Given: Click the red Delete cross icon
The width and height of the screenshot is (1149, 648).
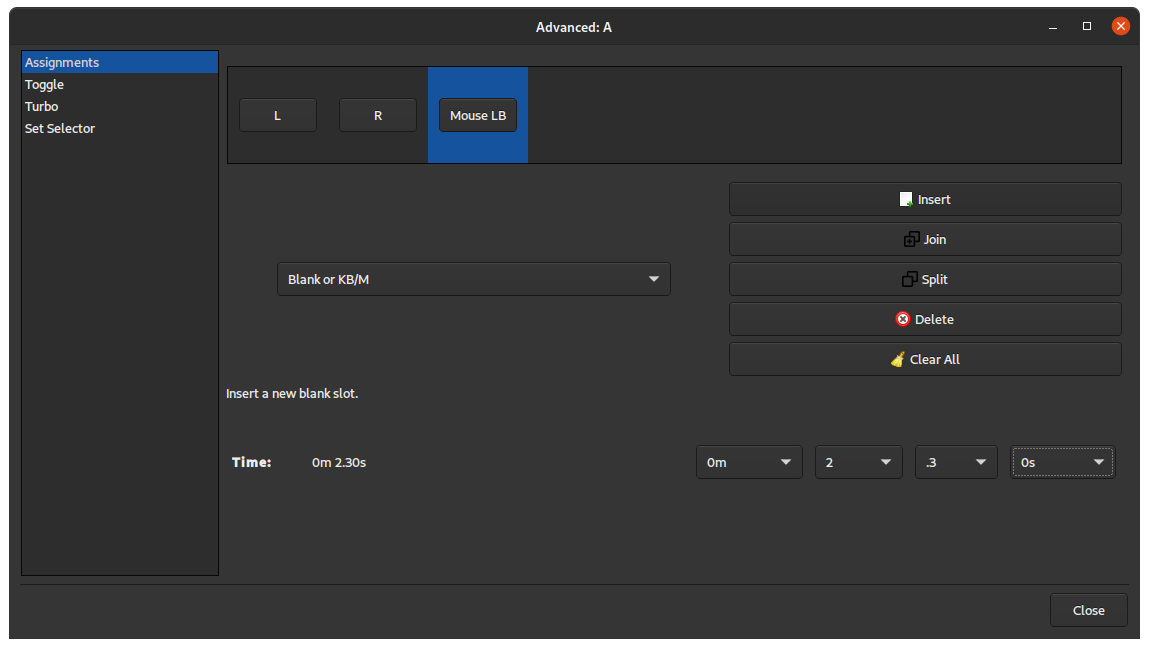Looking at the screenshot, I should coord(902,318).
